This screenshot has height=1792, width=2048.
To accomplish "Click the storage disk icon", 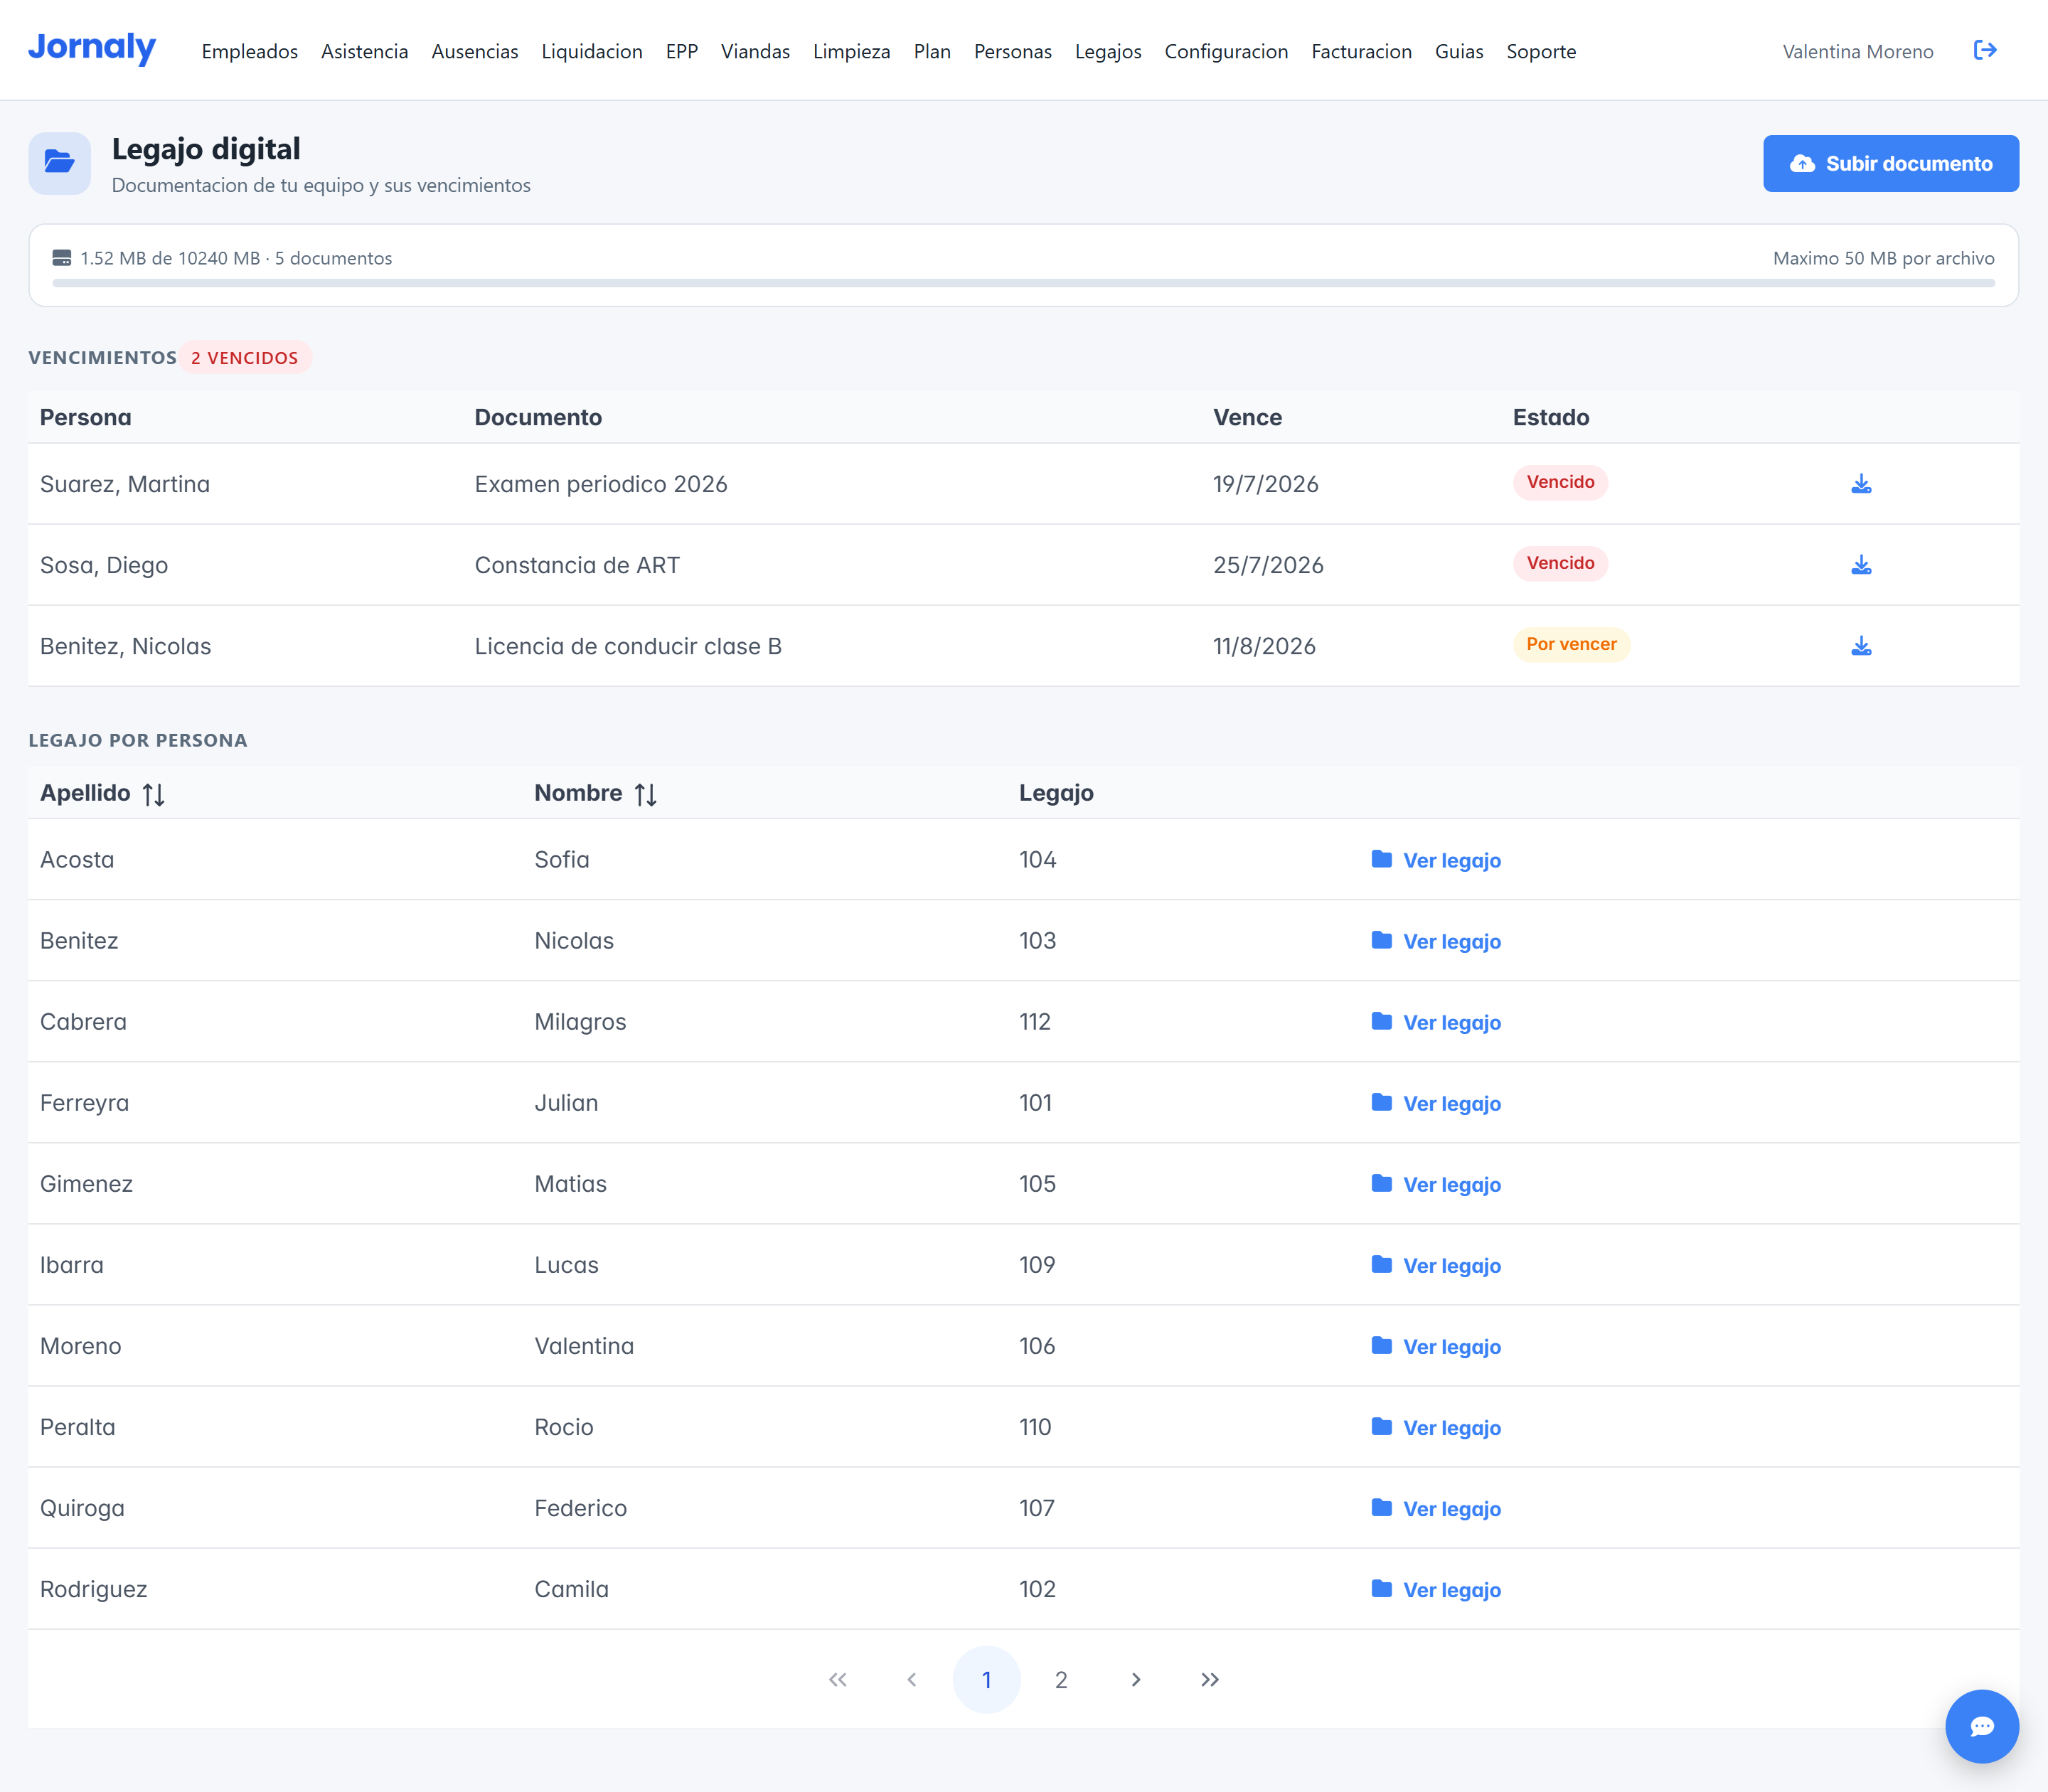I will point(62,258).
